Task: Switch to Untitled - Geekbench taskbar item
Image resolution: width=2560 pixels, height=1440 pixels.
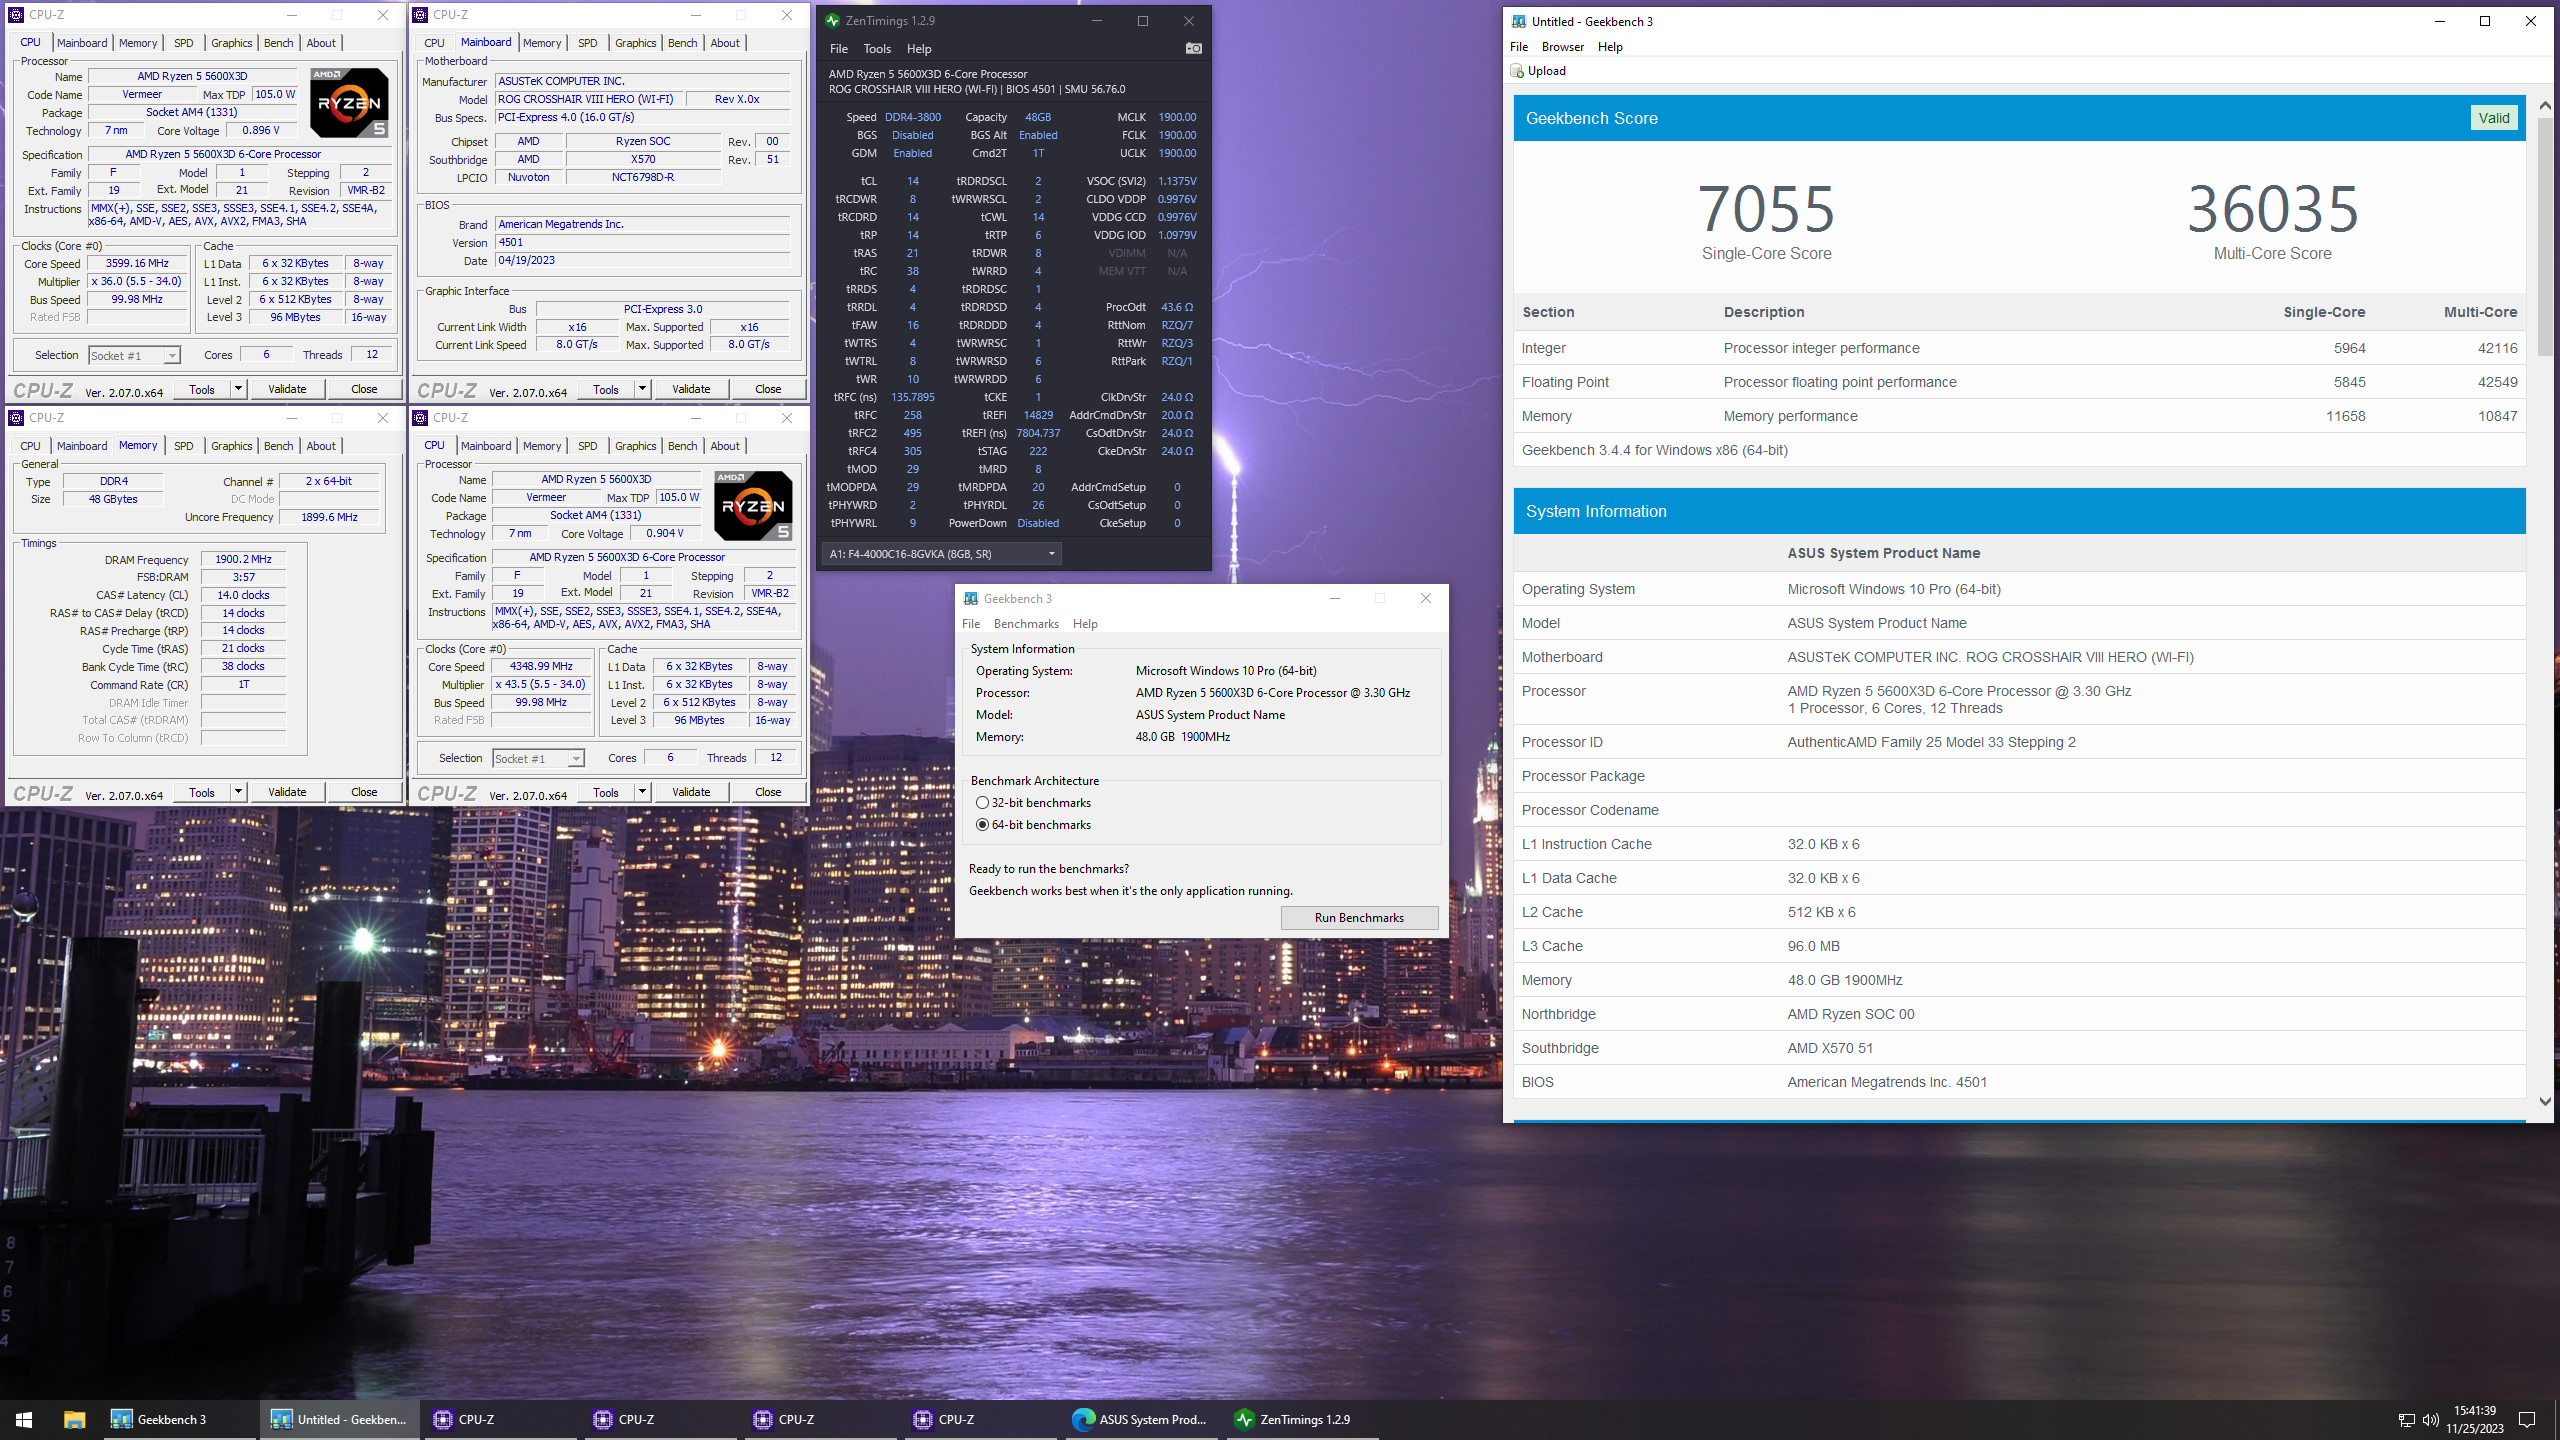Action: (340, 1419)
